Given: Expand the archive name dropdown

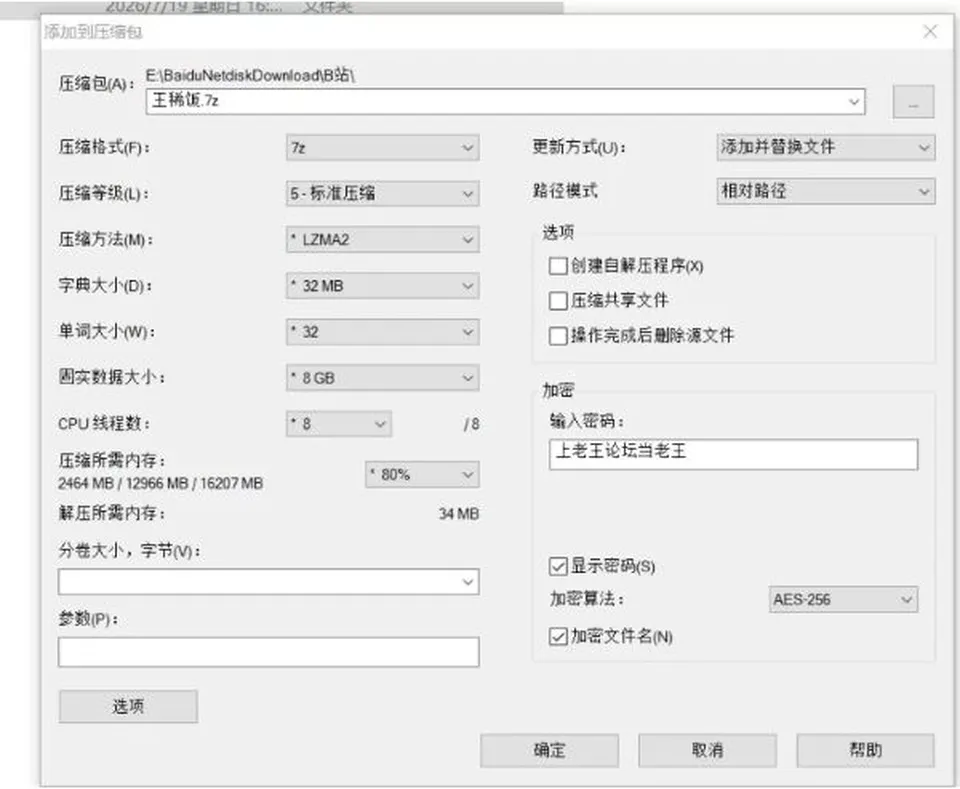Looking at the screenshot, I should (x=854, y=102).
